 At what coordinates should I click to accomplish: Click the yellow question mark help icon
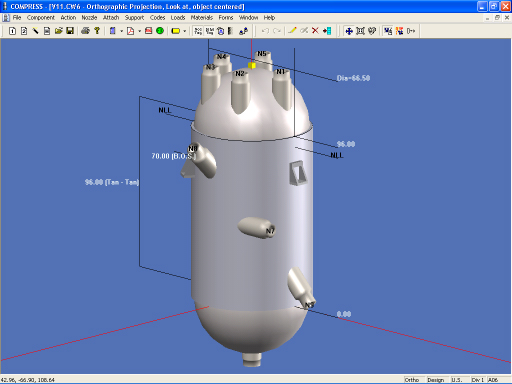click(x=97, y=31)
